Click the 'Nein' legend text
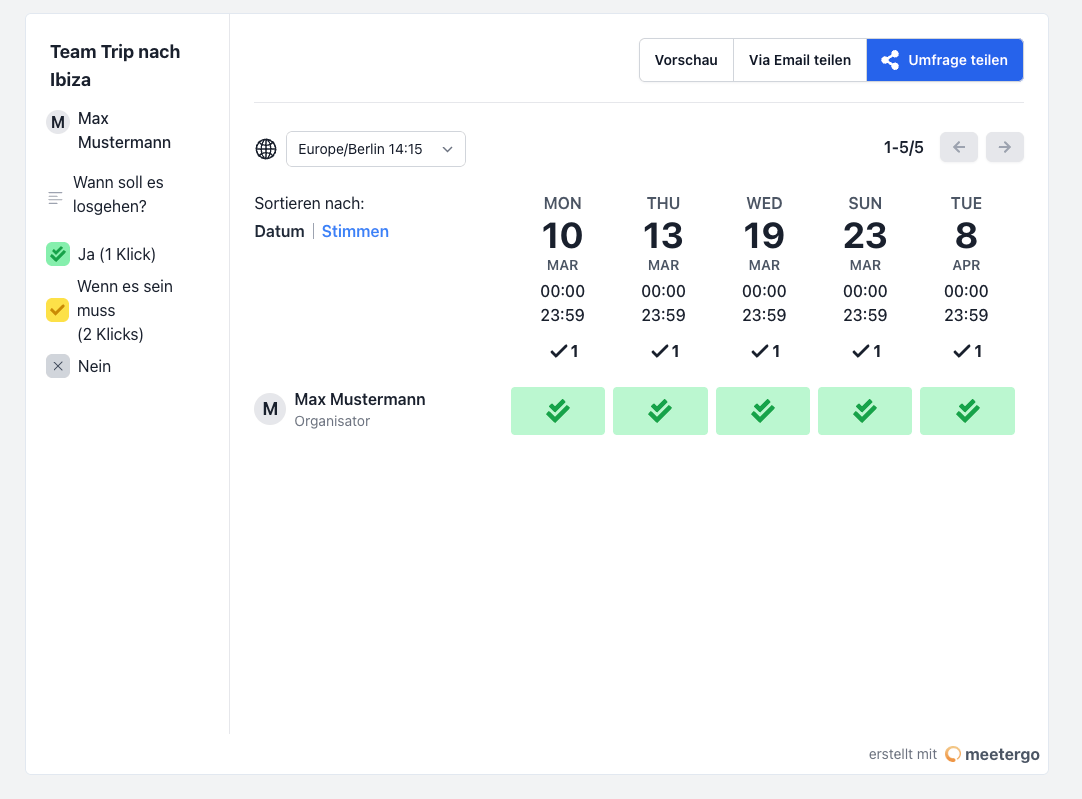The image size is (1082, 799). coord(95,366)
